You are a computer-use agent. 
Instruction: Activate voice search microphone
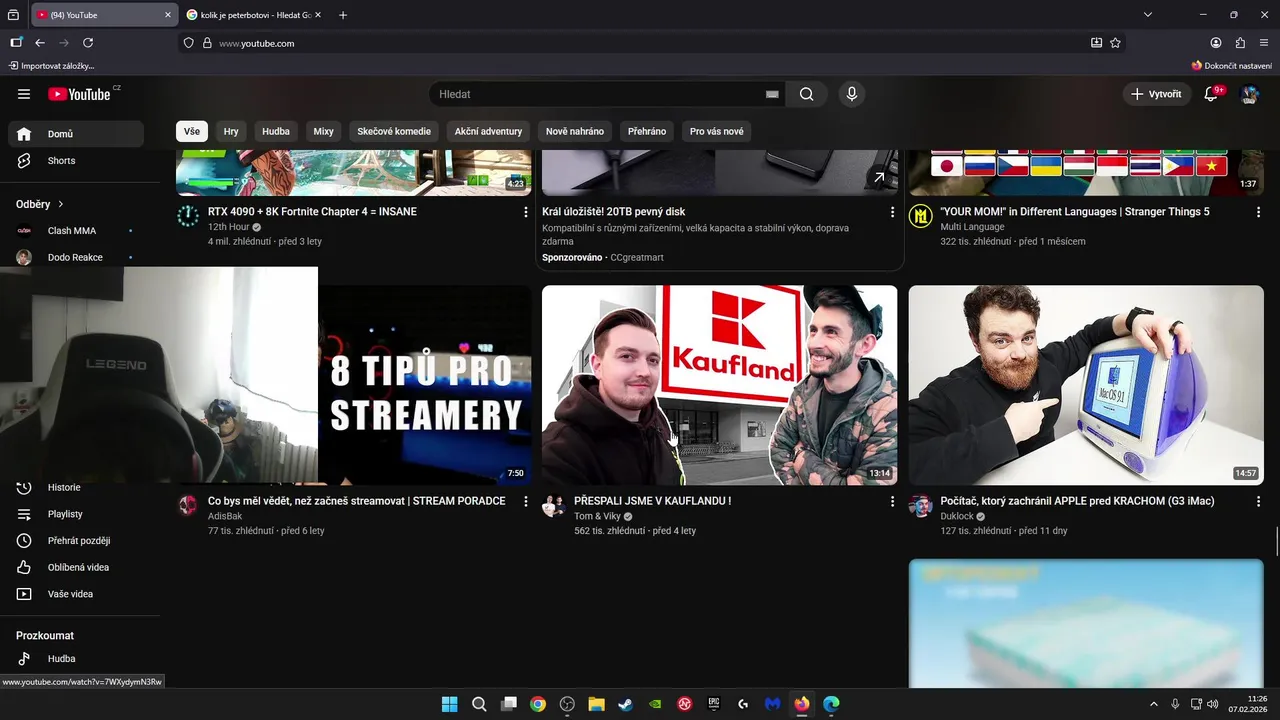coord(852,94)
